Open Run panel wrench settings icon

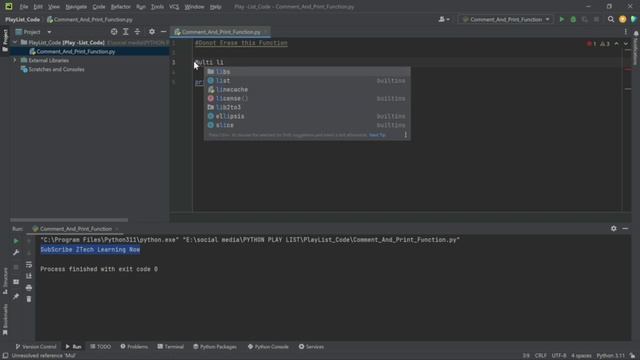pyautogui.click(x=16, y=253)
